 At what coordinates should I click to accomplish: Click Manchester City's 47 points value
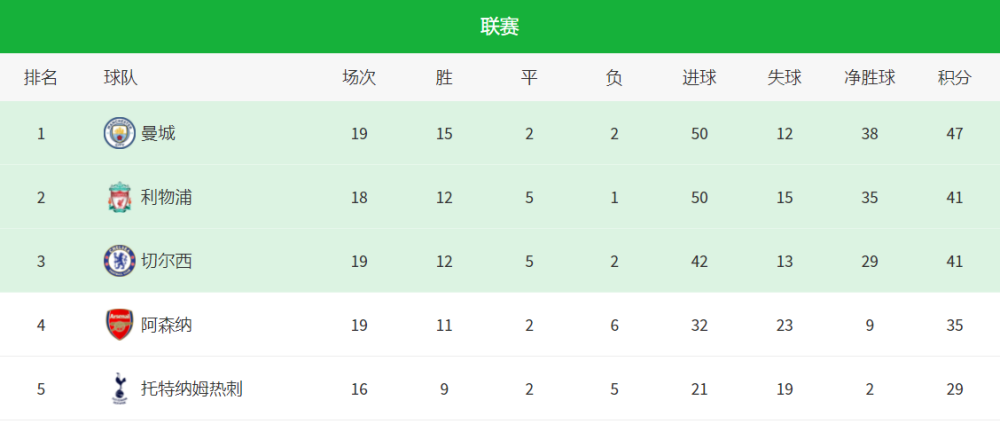(955, 134)
